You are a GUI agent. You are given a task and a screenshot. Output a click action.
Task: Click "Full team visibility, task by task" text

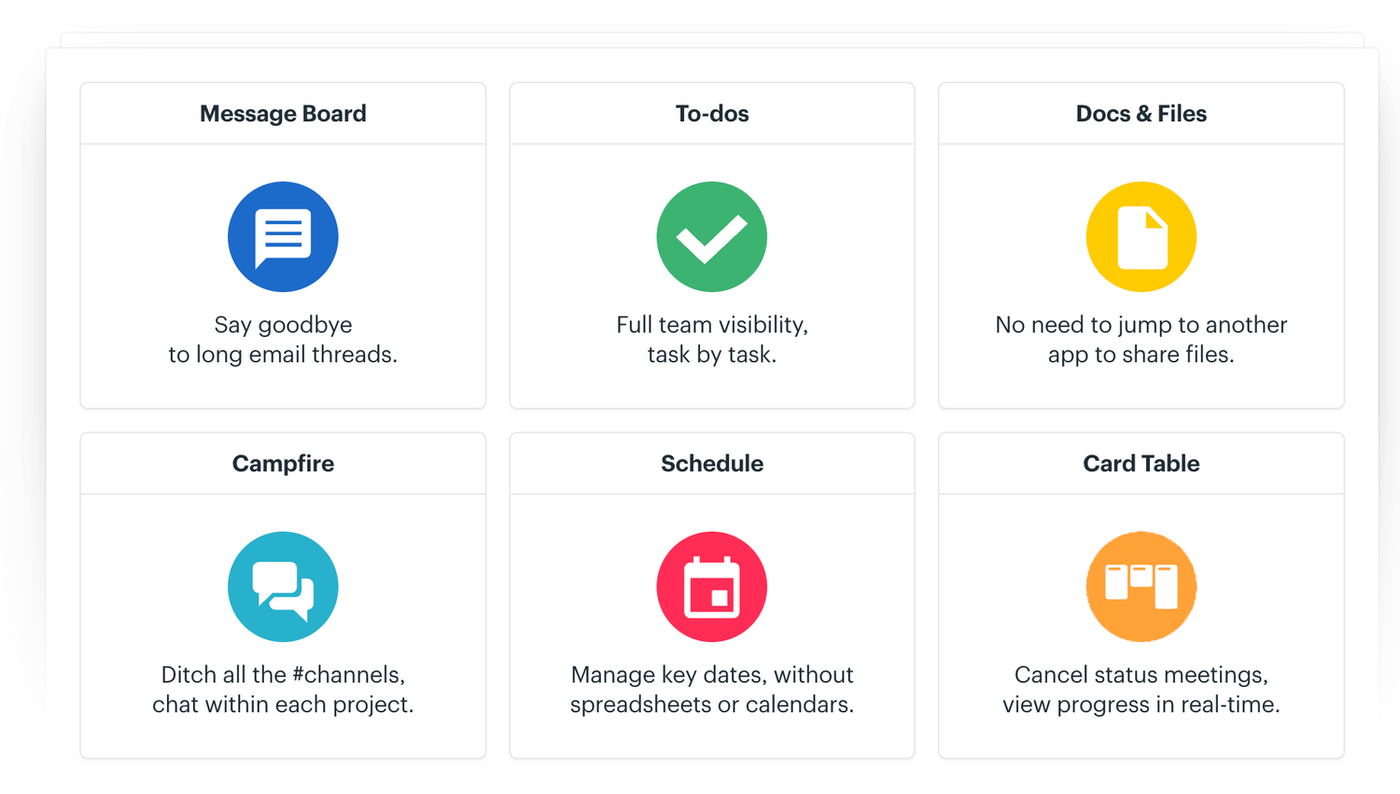[712, 340]
